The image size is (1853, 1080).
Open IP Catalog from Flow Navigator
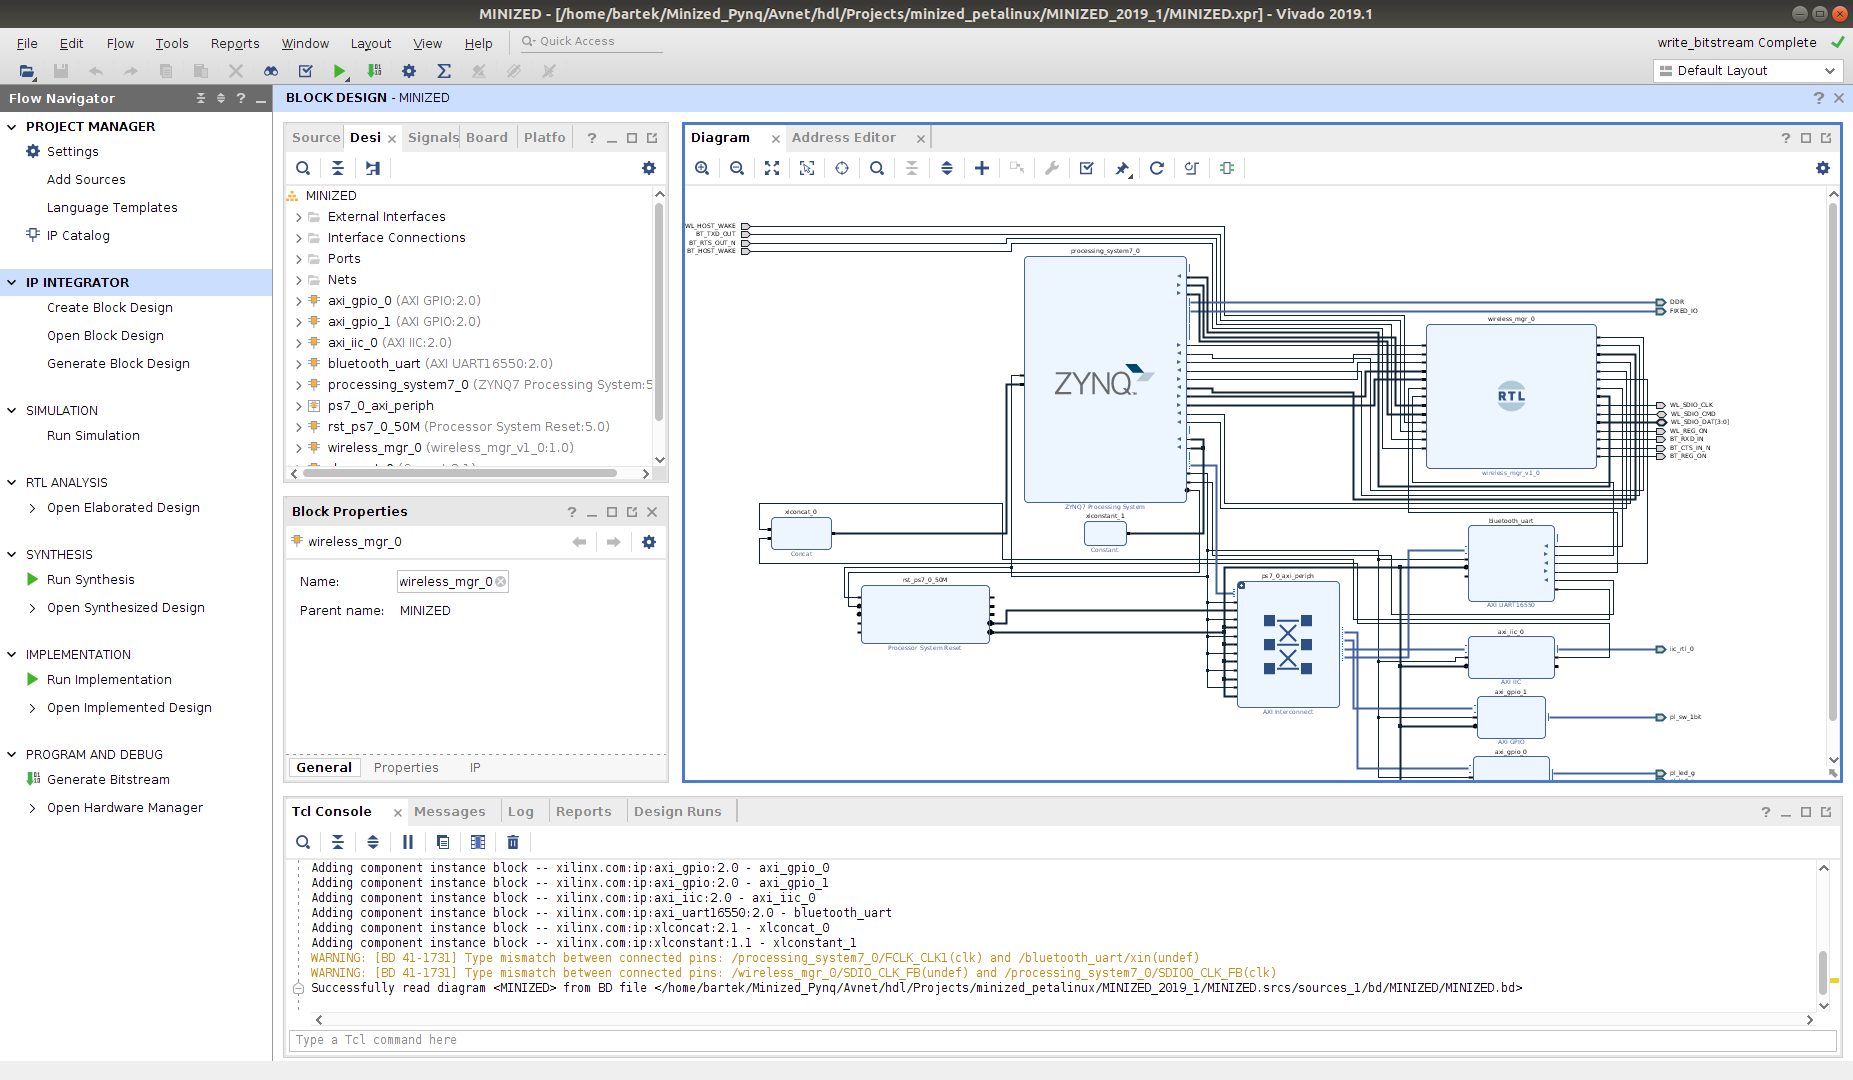tap(78, 236)
